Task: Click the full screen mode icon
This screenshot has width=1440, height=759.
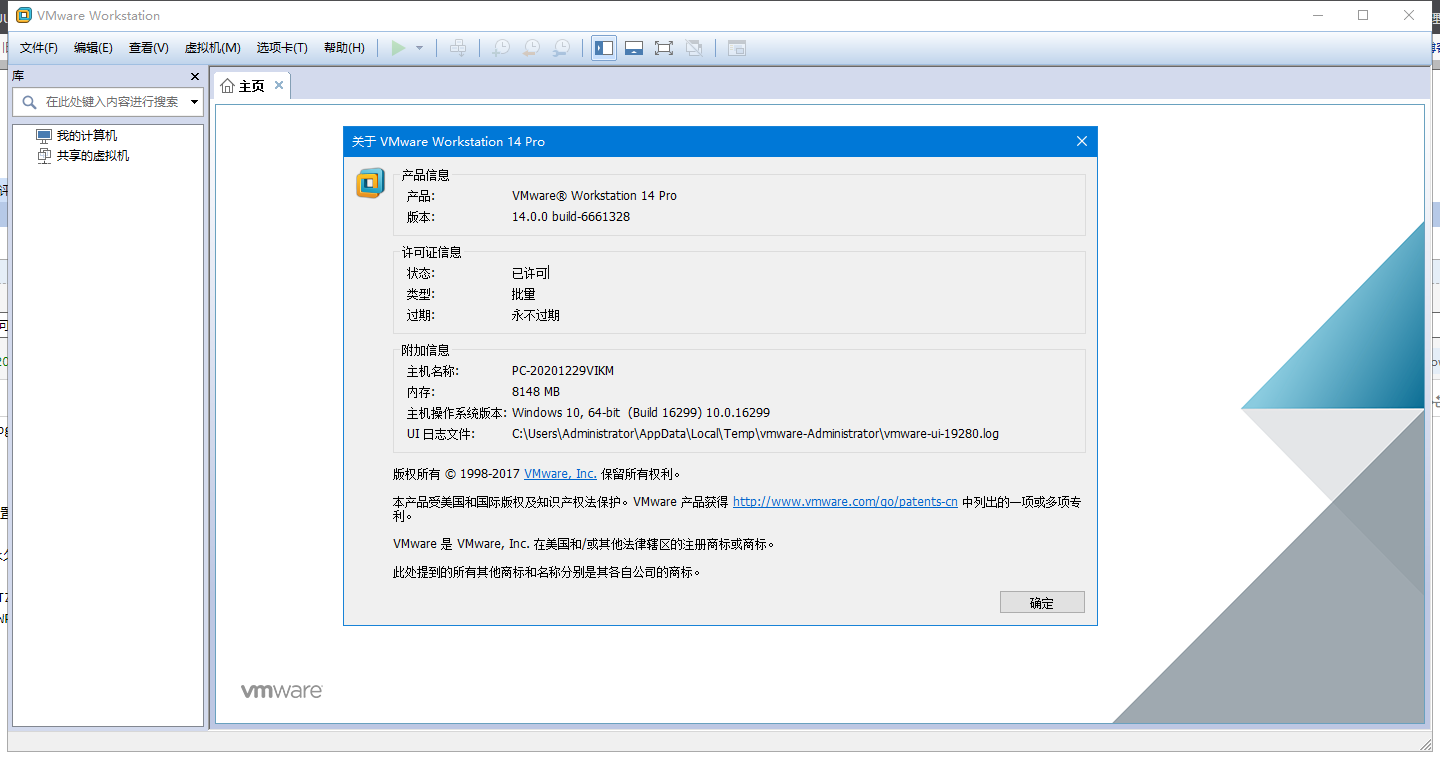Action: 664,48
